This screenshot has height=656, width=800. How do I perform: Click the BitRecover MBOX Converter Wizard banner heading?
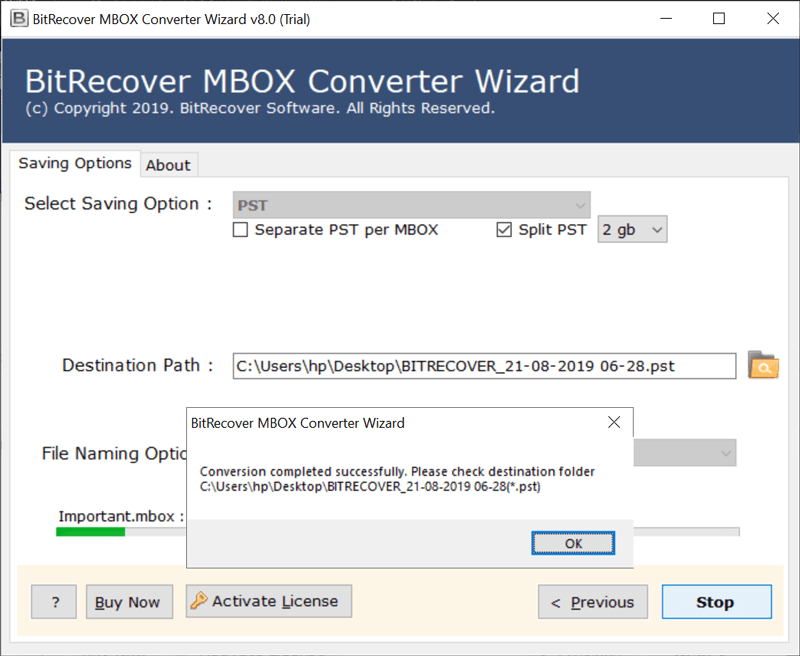tap(303, 81)
